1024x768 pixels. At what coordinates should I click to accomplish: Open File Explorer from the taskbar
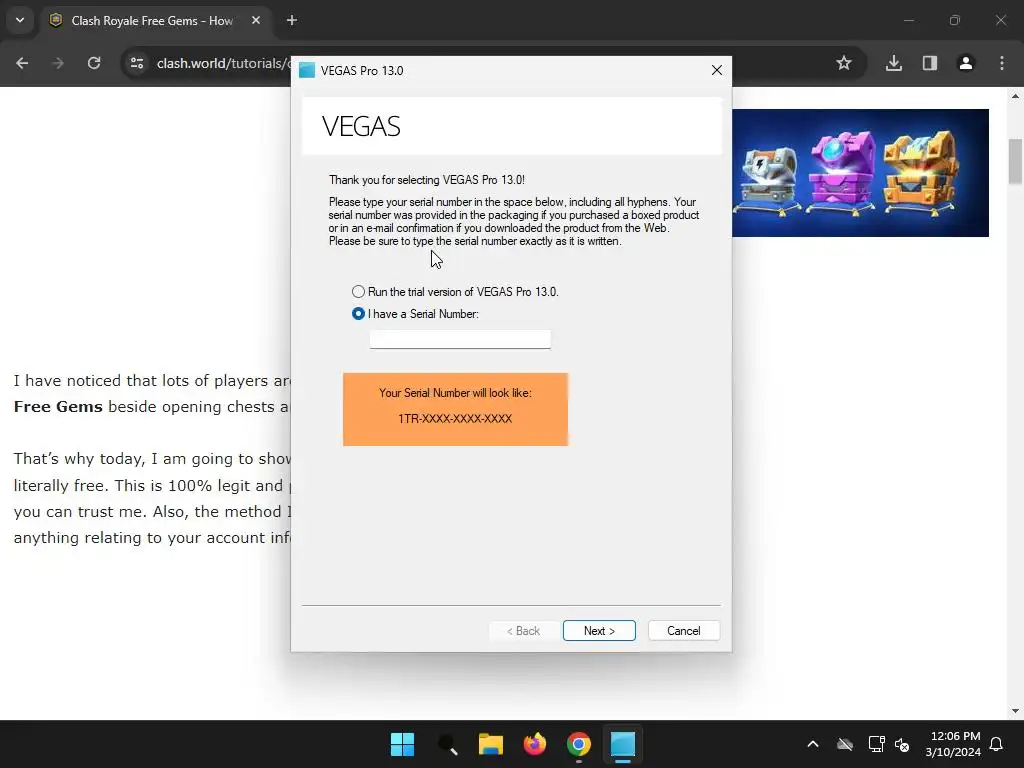click(x=490, y=744)
